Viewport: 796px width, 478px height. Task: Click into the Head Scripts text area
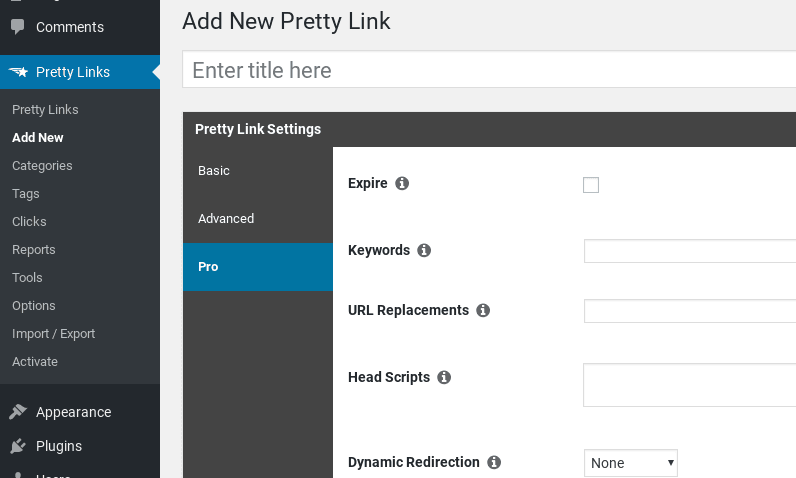pyautogui.click(x=690, y=385)
